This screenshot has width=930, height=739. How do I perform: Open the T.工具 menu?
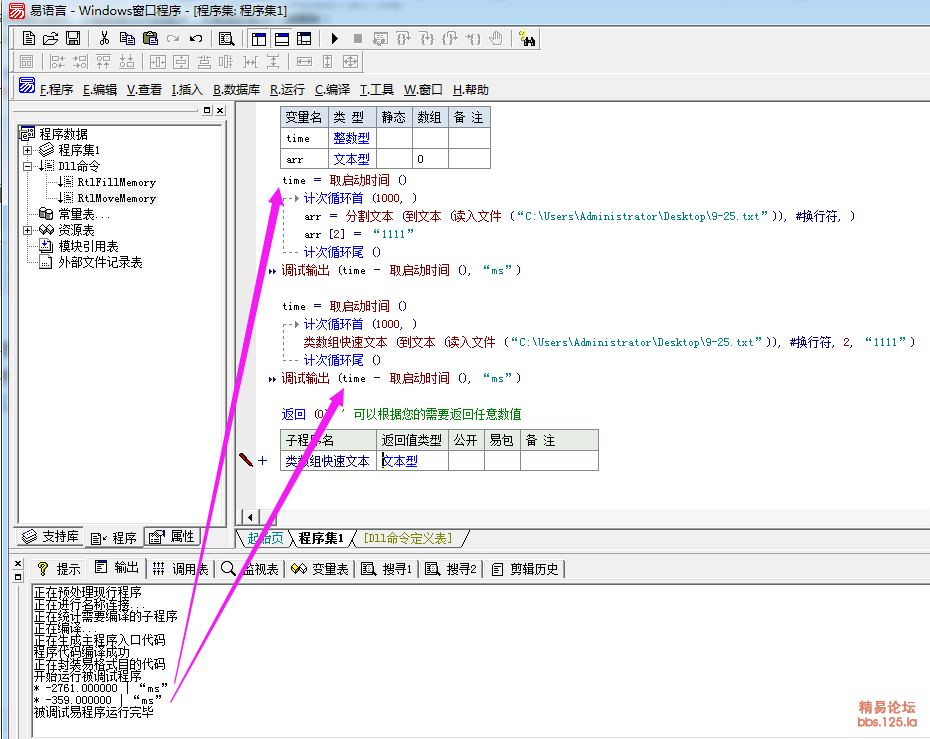point(377,90)
